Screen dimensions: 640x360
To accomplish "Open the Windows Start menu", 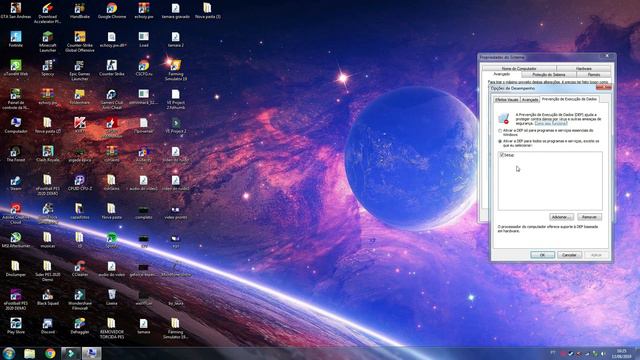I will [x=9, y=353].
